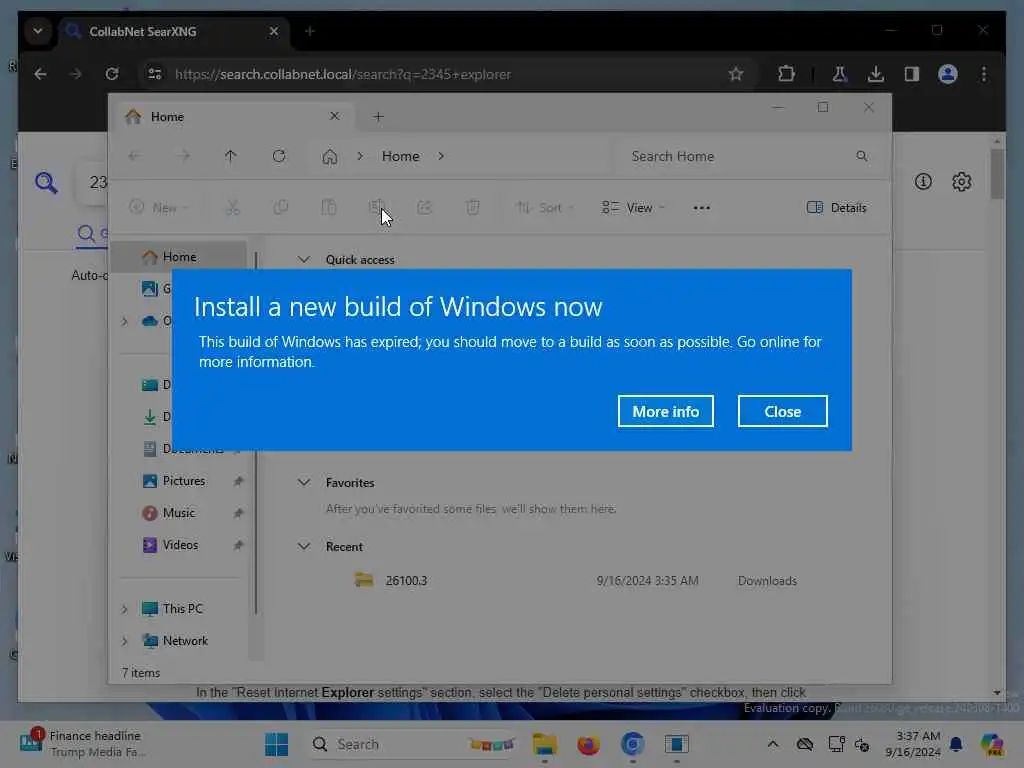Bookmark this page with star icon
This screenshot has height=768, width=1024.
[736, 74]
